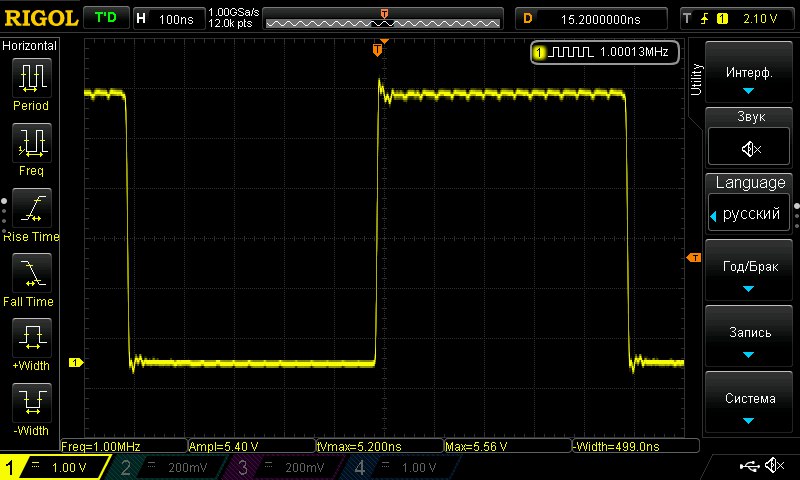This screenshot has width=800, height=480.
Task: Select the Period measurement icon
Action: click(32, 78)
